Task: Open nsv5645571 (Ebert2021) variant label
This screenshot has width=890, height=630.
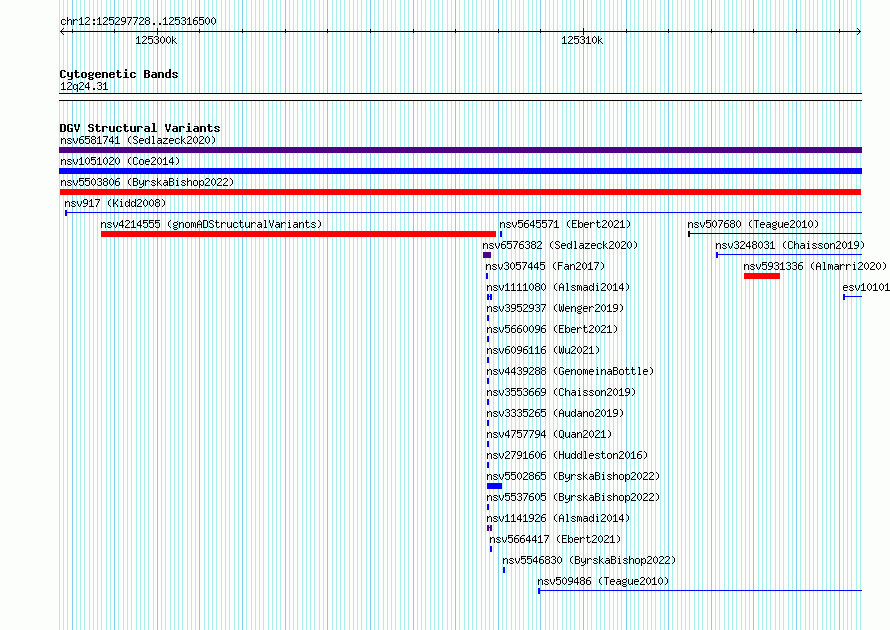Action: click(x=565, y=224)
